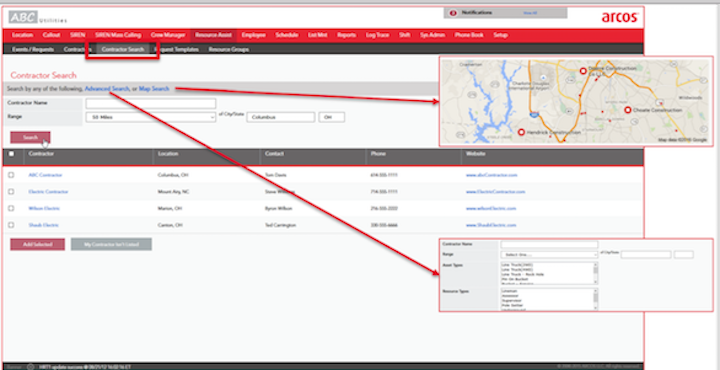Click the Contractor Name input field
The image size is (720, 370).
pos(151,103)
